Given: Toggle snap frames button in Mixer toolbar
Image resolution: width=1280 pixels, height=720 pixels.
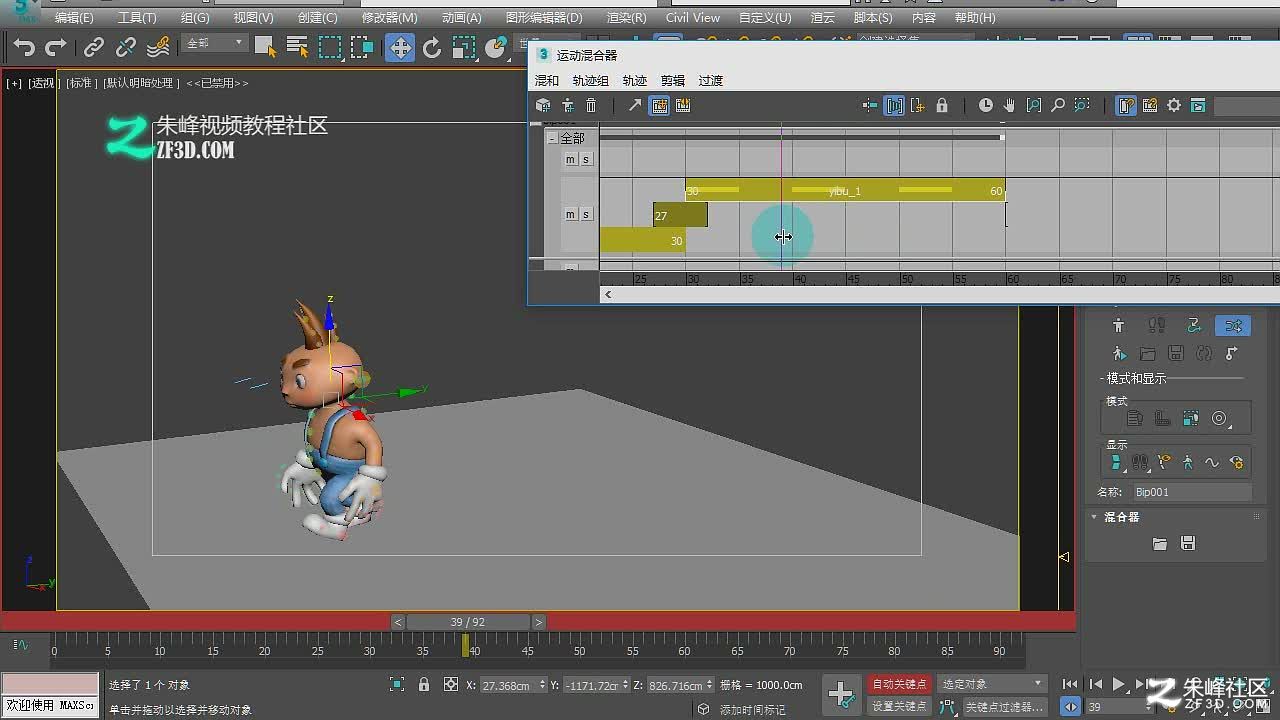Looking at the screenshot, I should point(893,105).
